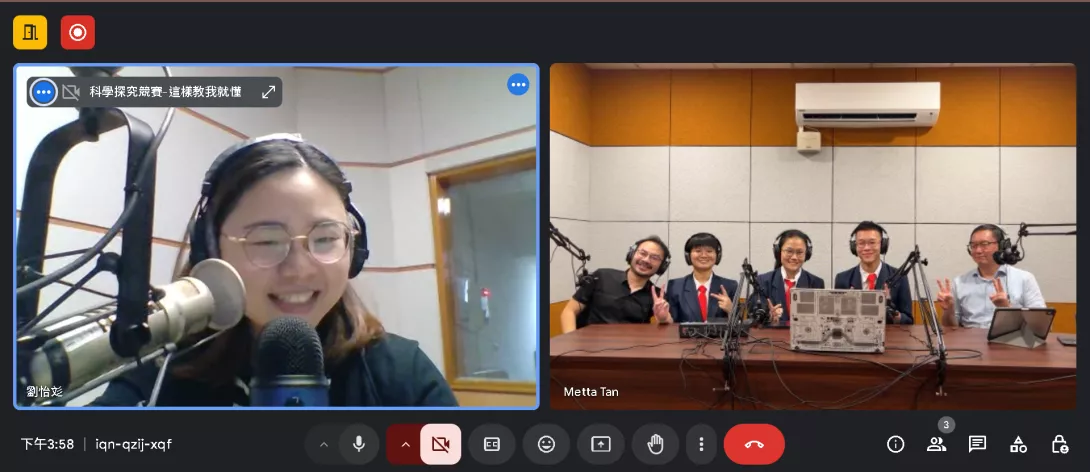Show the participants panel
The image size is (1090, 472).
point(936,444)
